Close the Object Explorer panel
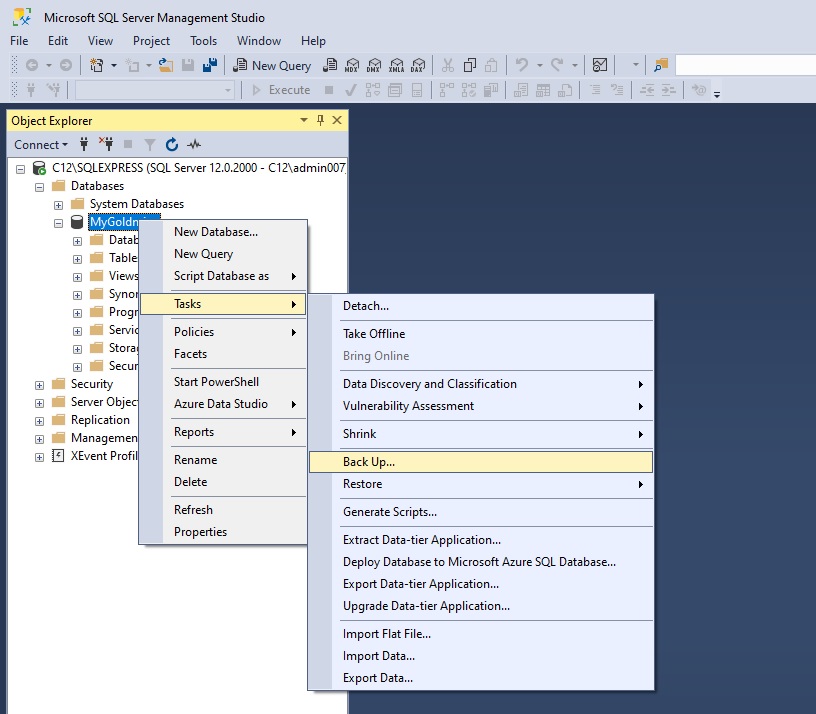The width and height of the screenshot is (816, 714). tap(337, 121)
